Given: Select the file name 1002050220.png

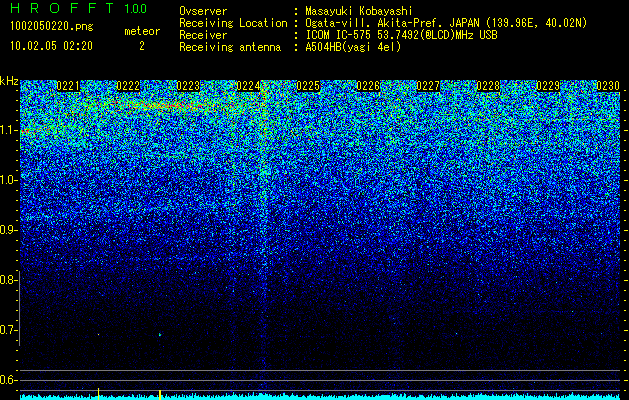Looking at the screenshot, I should coord(52,26).
